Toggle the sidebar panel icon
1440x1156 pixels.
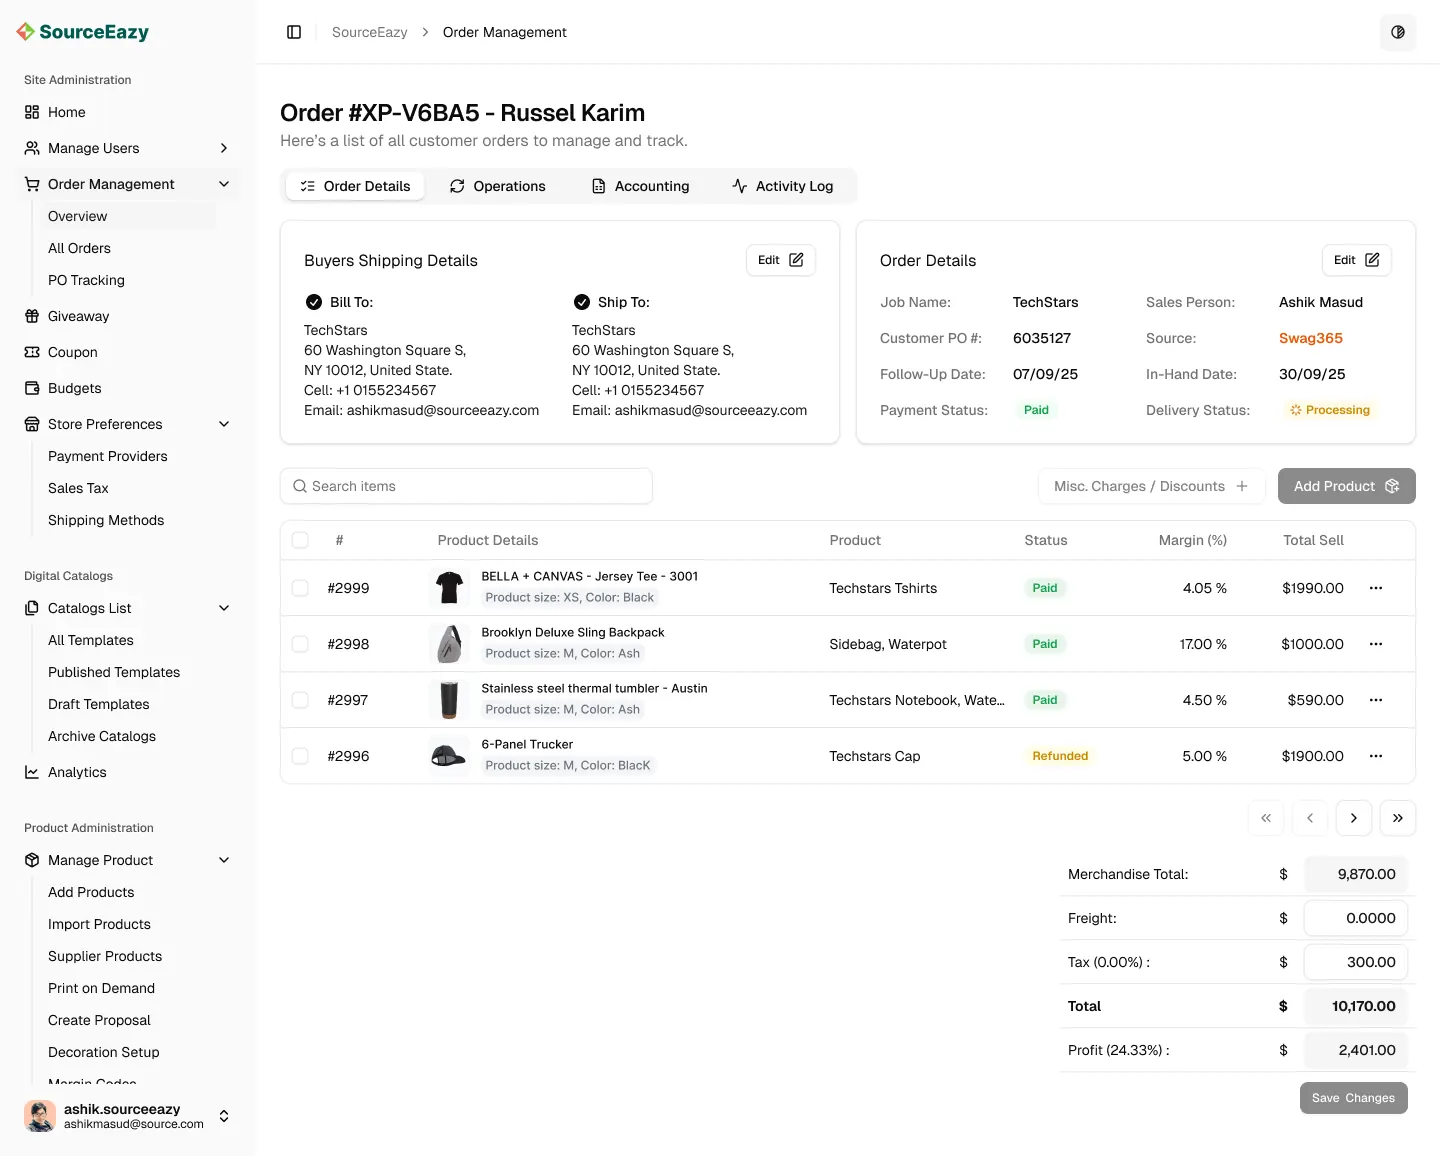click(x=294, y=32)
